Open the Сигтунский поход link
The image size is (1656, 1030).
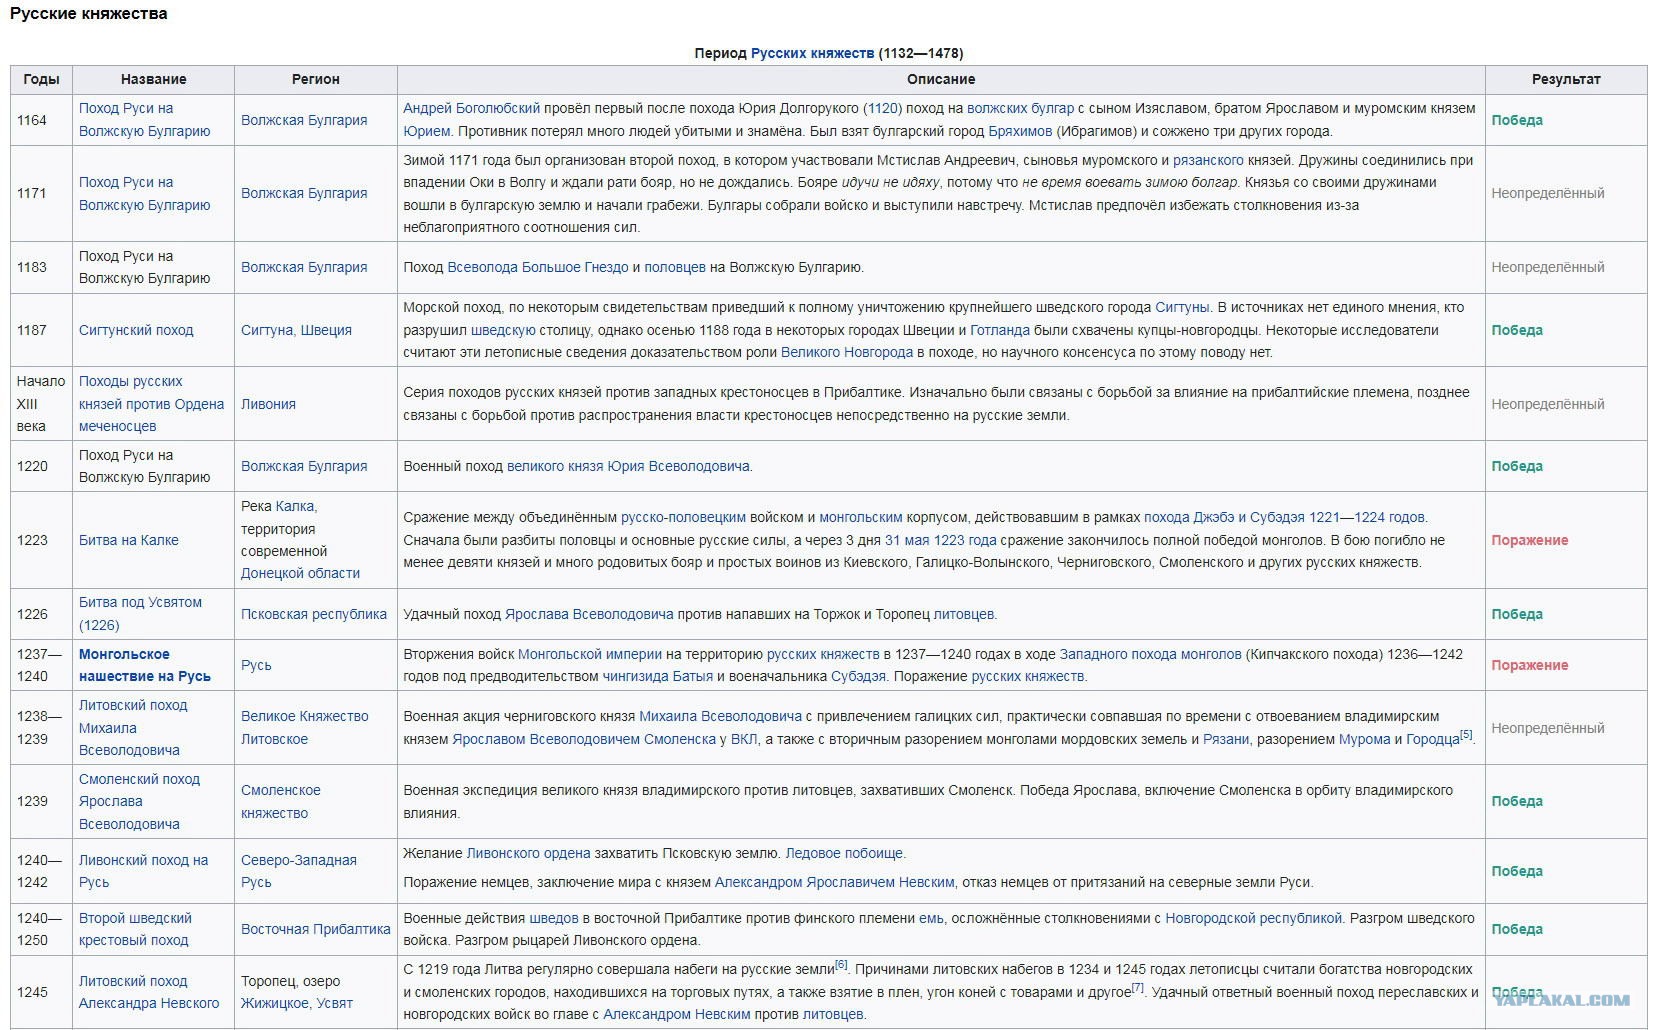pos(136,330)
